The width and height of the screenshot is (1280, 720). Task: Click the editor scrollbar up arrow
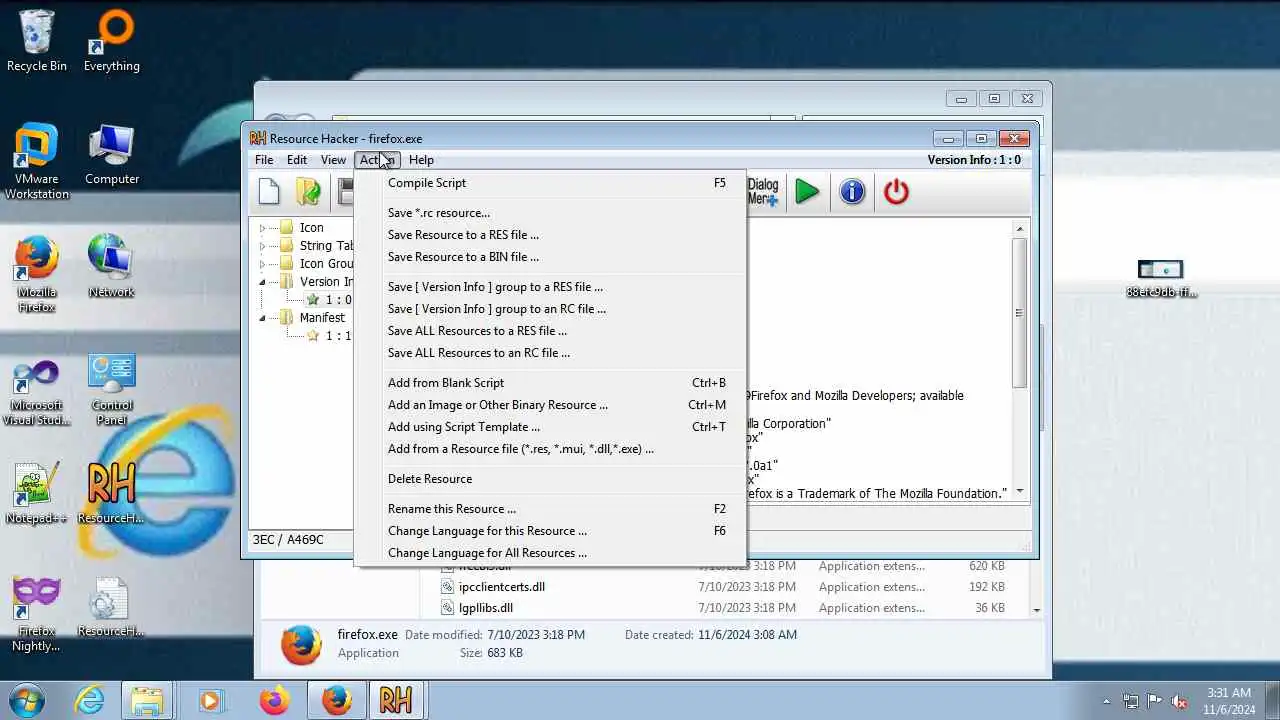1020,229
